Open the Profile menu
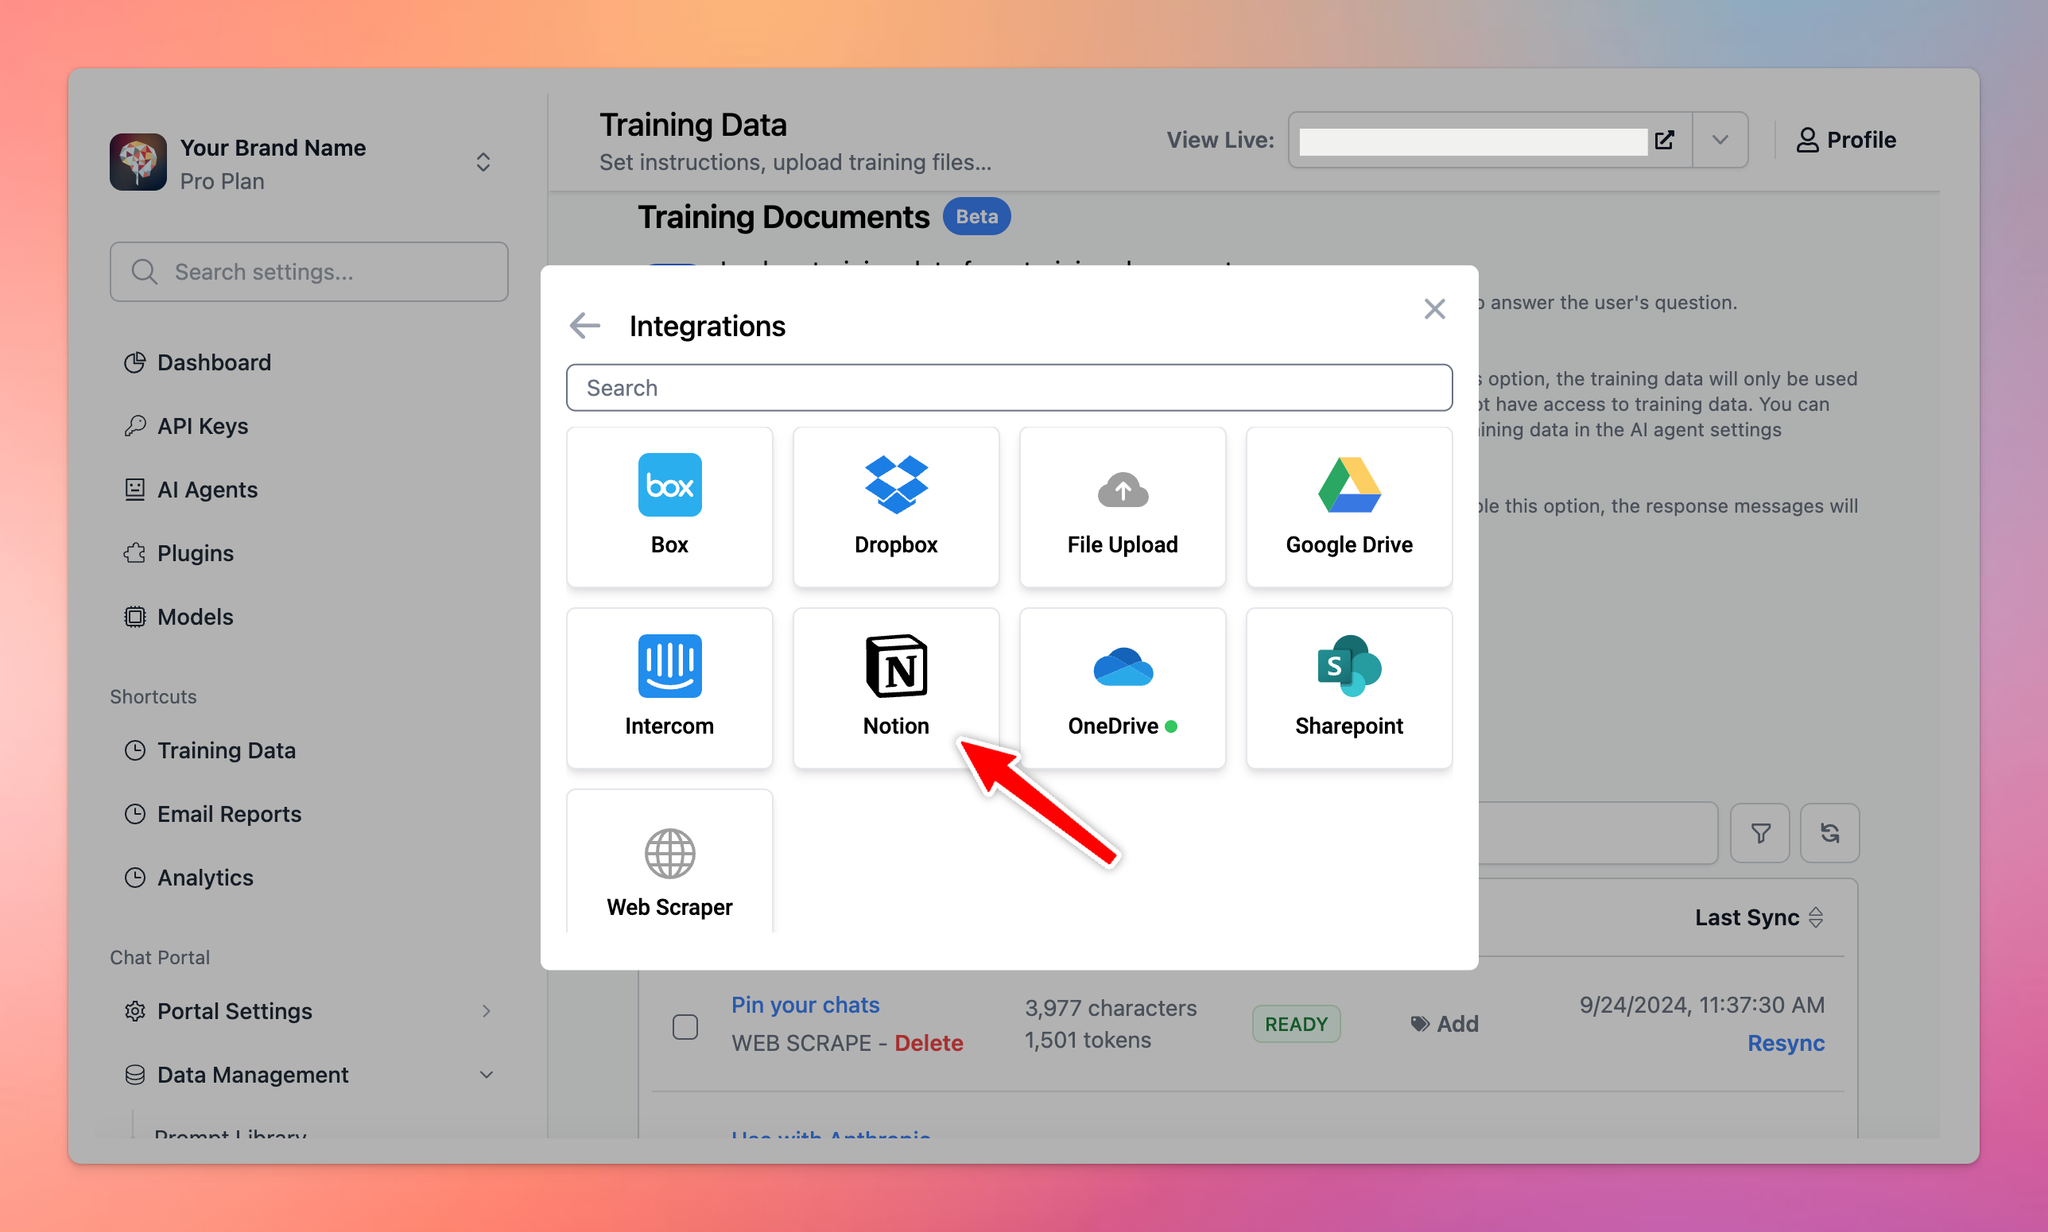 point(1846,140)
